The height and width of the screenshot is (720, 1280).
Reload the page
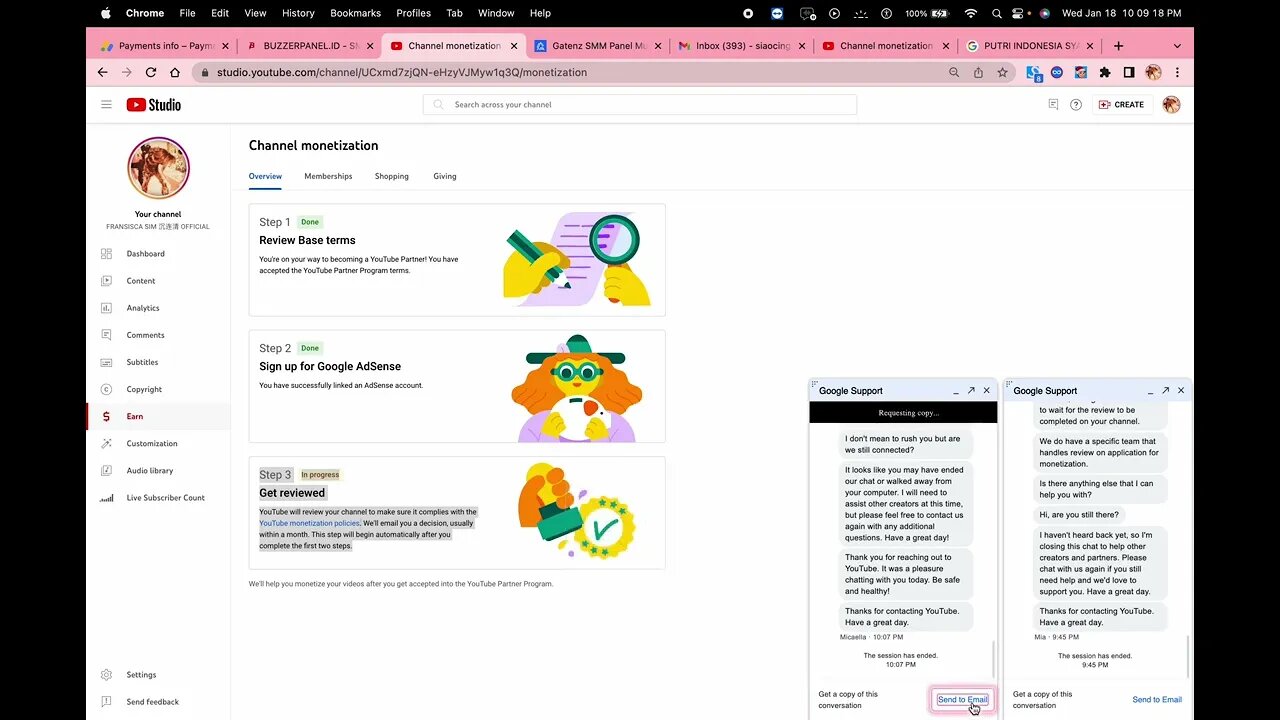151,72
